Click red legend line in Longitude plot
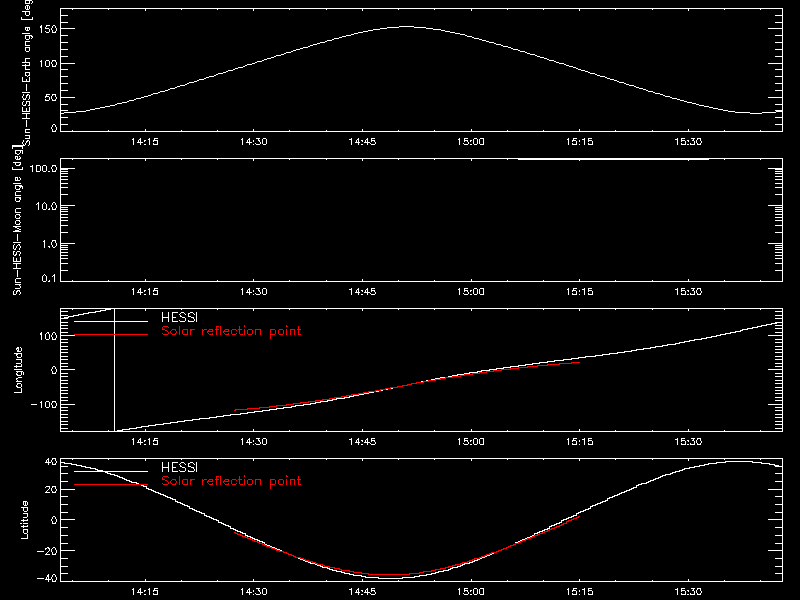 [x=111, y=335]
